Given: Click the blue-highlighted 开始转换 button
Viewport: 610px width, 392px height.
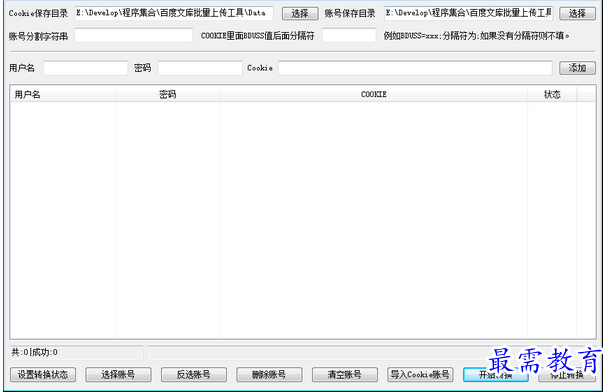Looking at the screenshot, I should coord(495,375).
